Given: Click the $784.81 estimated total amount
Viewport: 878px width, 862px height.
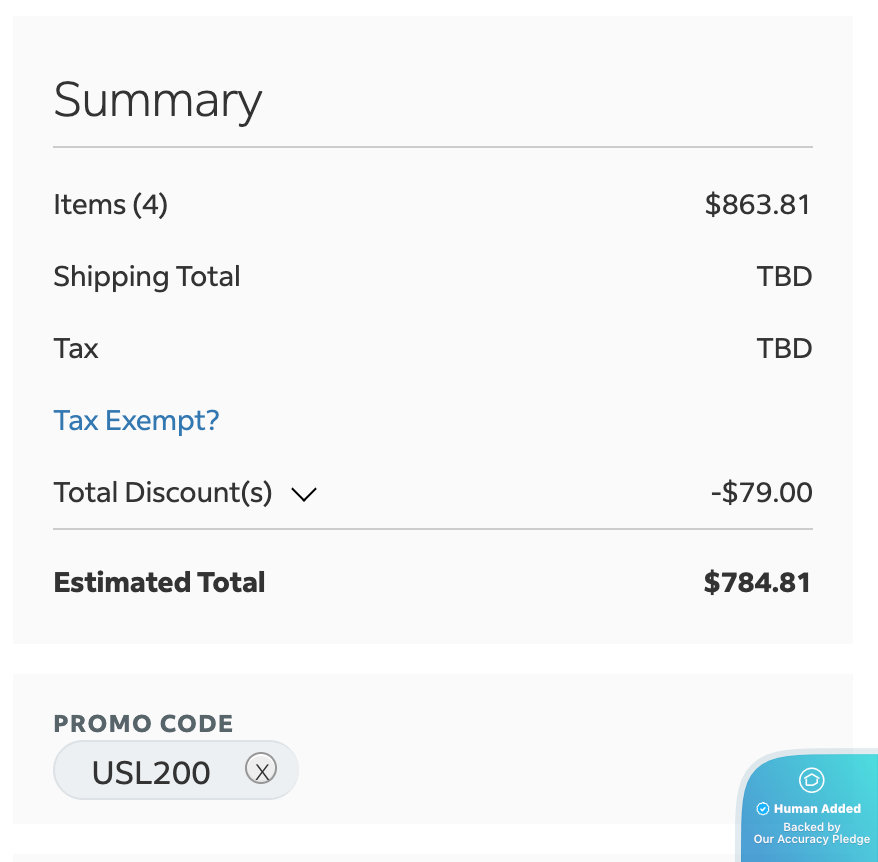Looking at the screenshot, I should [x=757, y=582].
